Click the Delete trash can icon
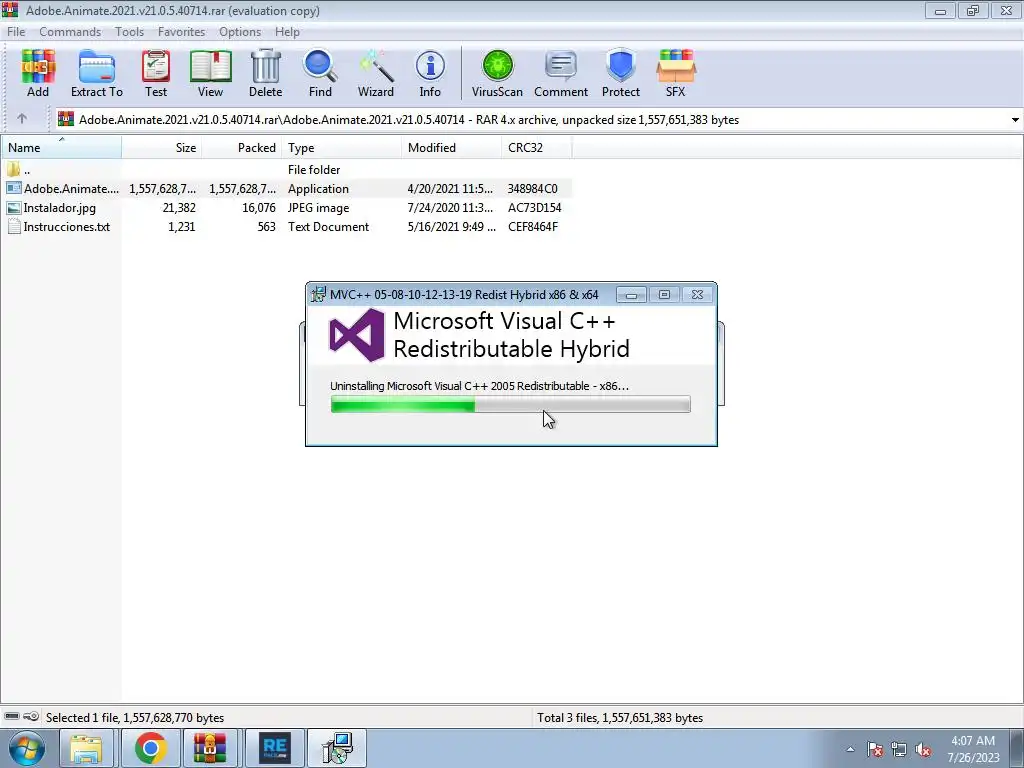This screenshot has height=768, width=1024. click(x=265, y=73)
